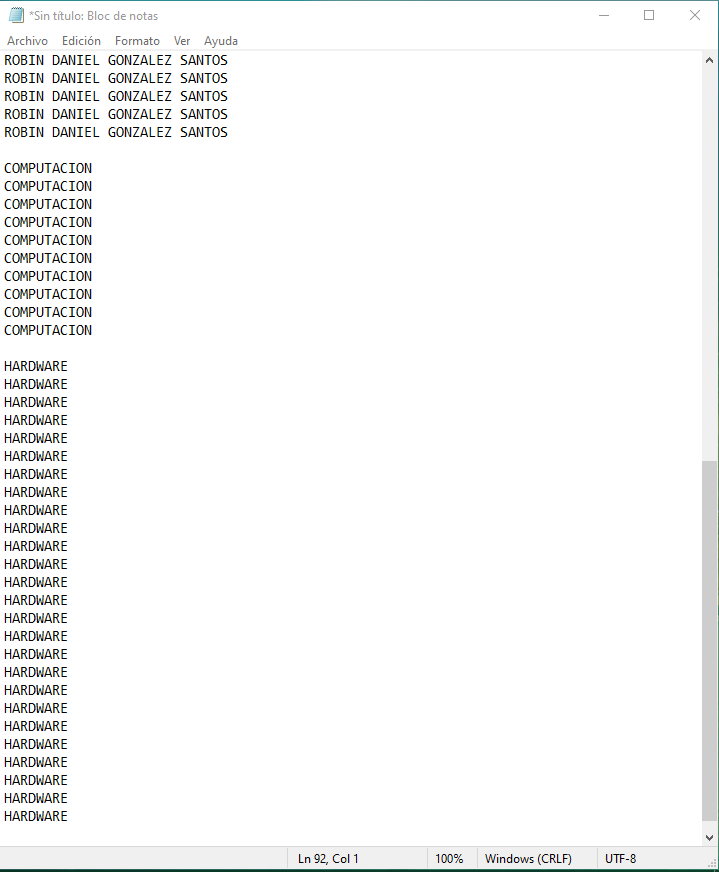This screenshot has width=719, height=872.
Task: Open the Edición menu
Action: (x=81, y=41)
